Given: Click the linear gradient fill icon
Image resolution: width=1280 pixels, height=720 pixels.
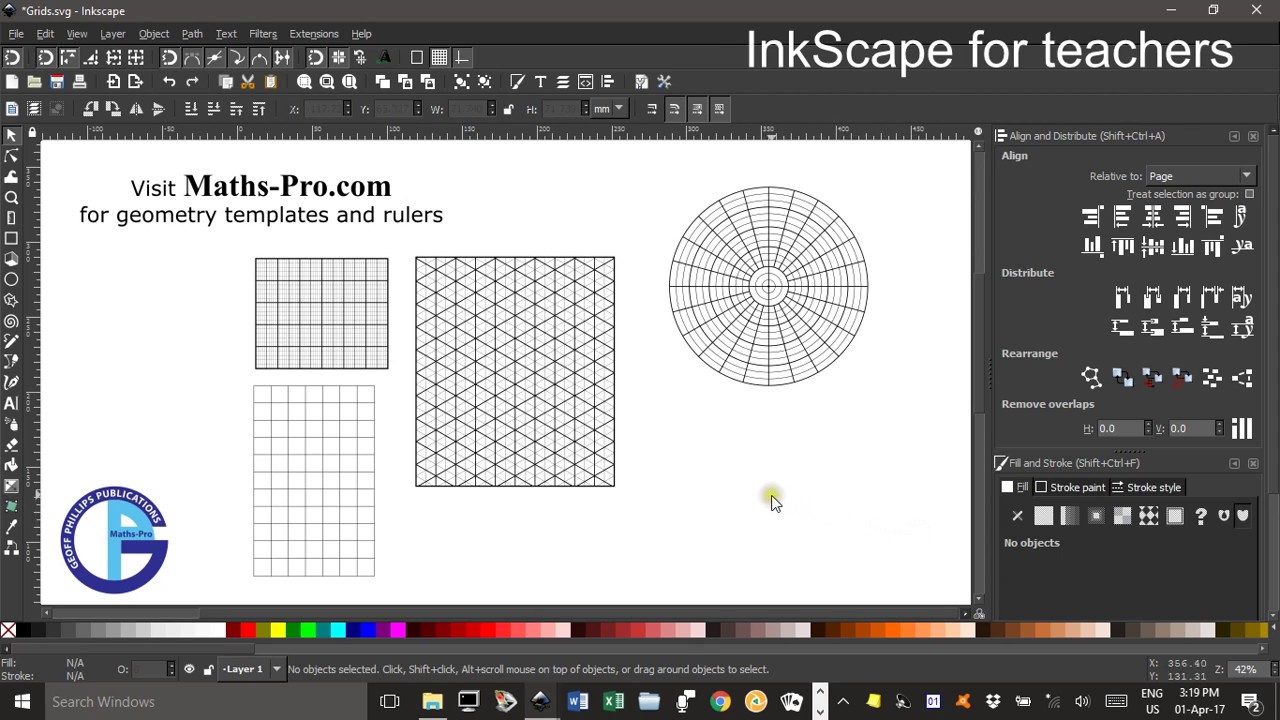Looking at the screenshot, I should click(1070, 516).
